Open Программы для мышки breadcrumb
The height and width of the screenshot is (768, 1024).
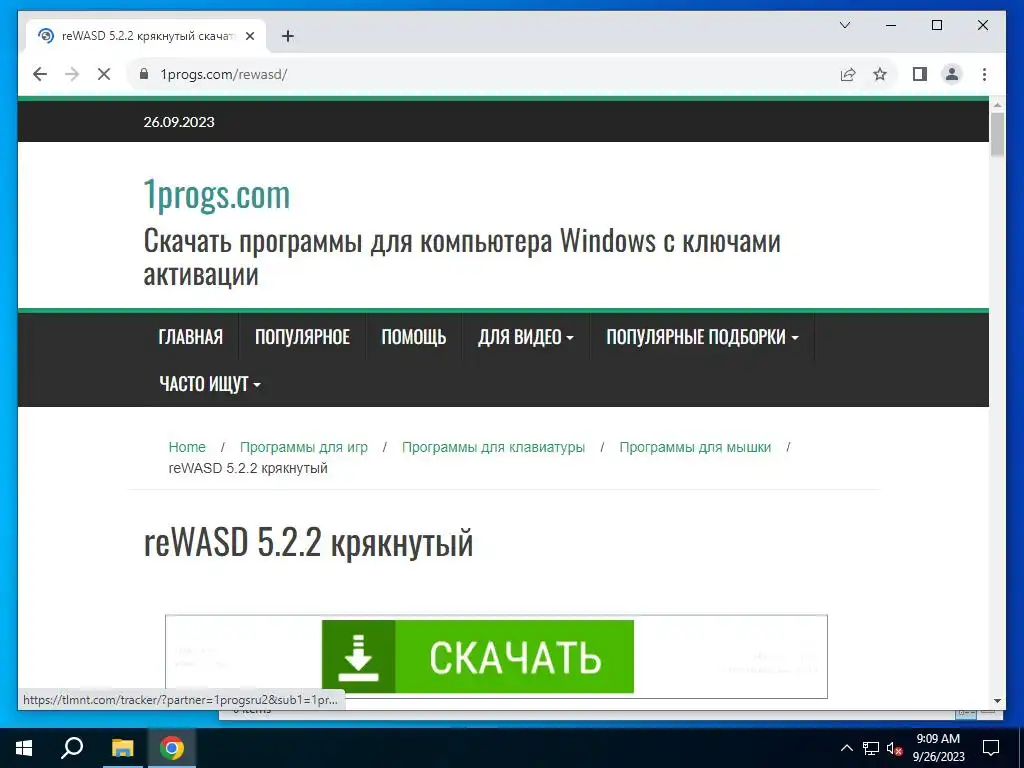click(695, 447)
